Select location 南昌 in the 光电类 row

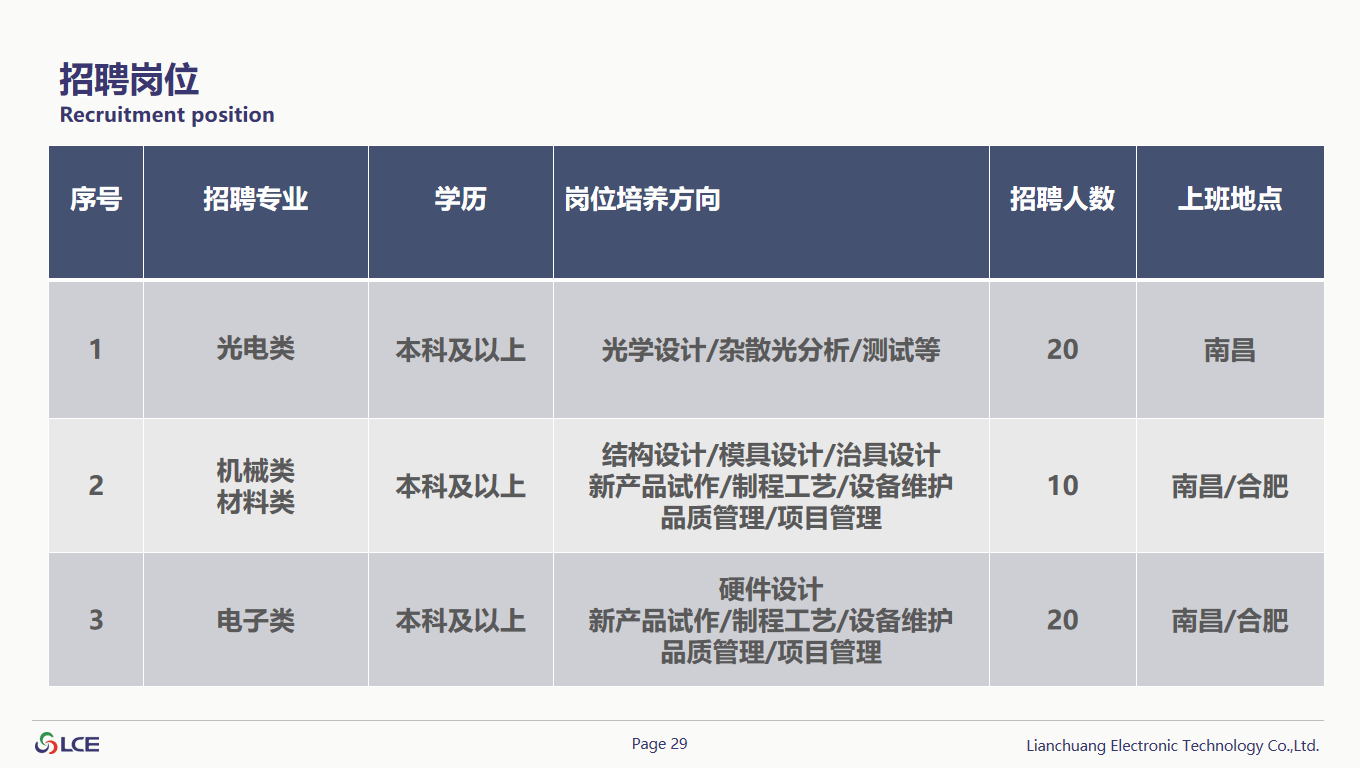click(1230, 350)
